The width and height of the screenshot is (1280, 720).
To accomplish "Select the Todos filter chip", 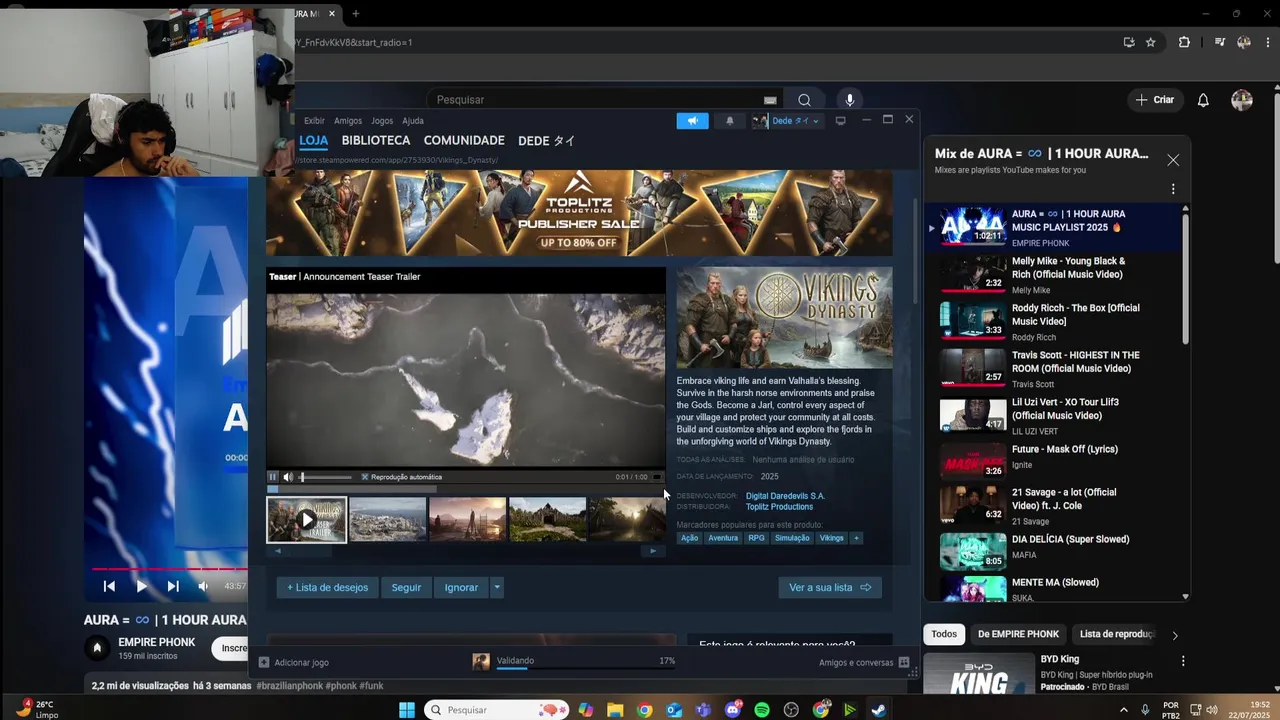I will 944,634.
